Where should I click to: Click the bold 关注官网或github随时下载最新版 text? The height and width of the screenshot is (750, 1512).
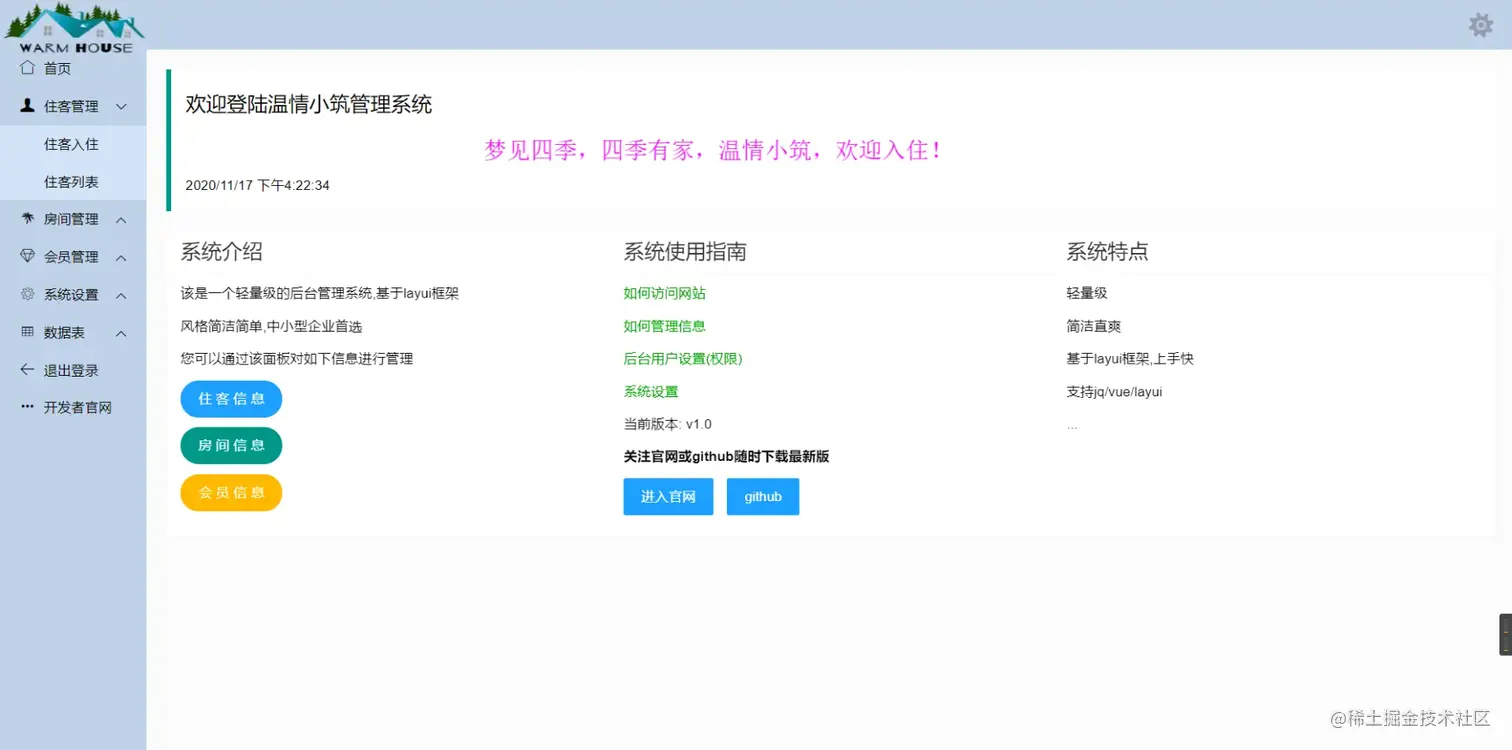726,456
